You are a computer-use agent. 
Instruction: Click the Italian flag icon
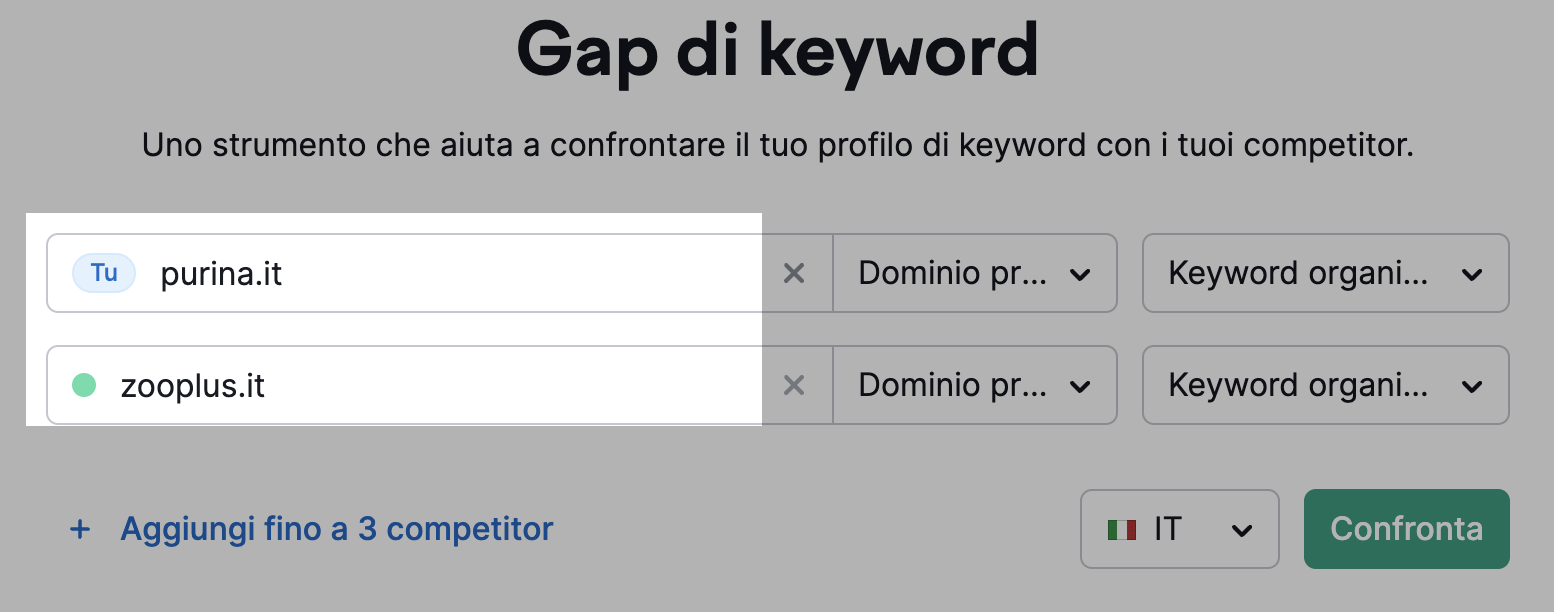1123,529
